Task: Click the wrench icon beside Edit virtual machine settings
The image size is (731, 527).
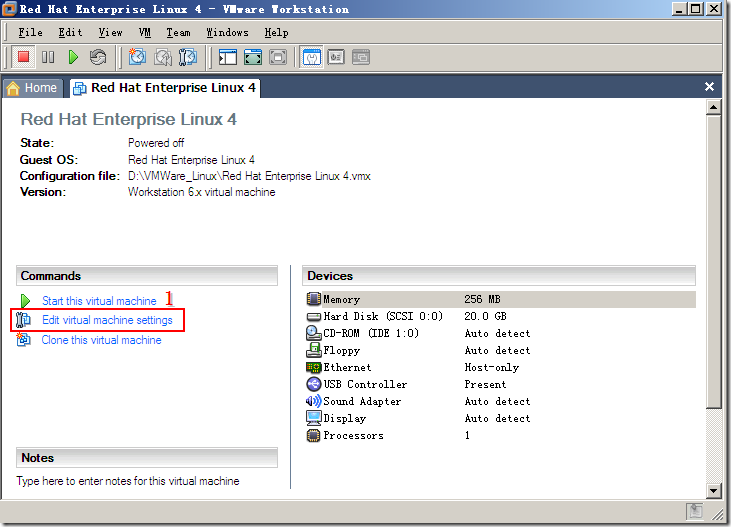Action: click(x=23, y=320)
